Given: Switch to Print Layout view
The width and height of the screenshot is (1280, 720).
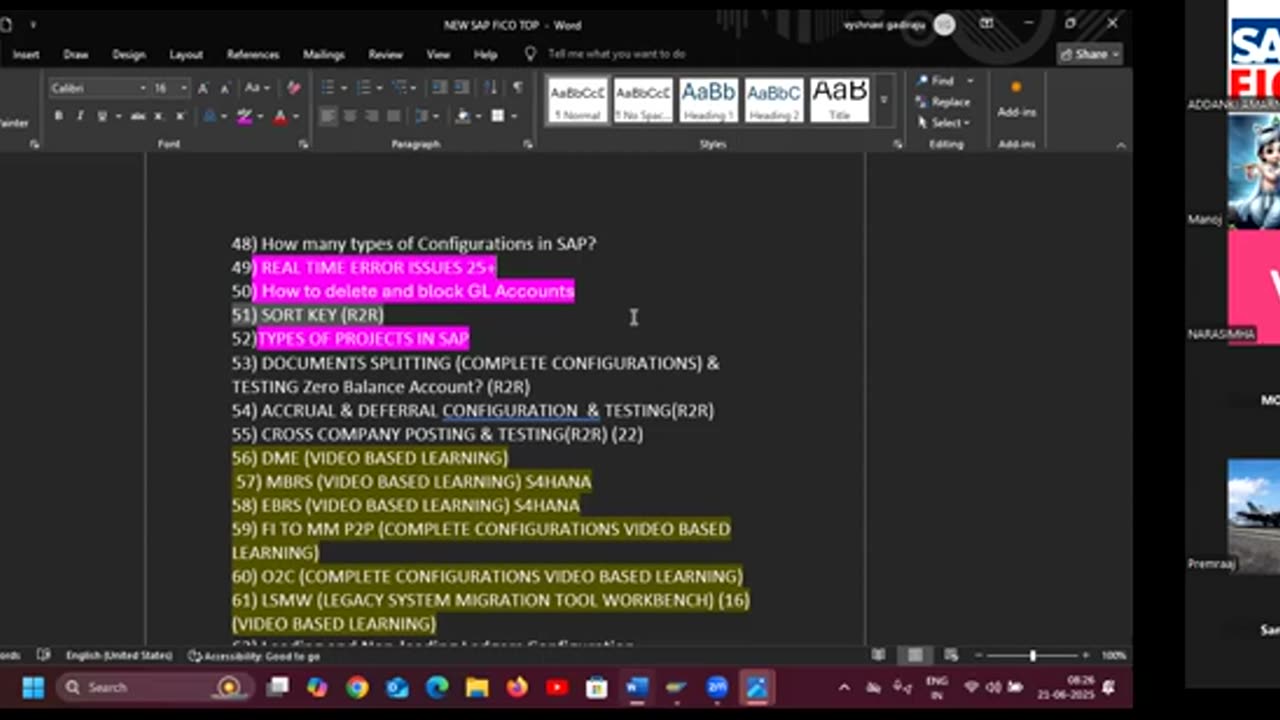Looking at the screenshot, I should (x=915, y=656).
